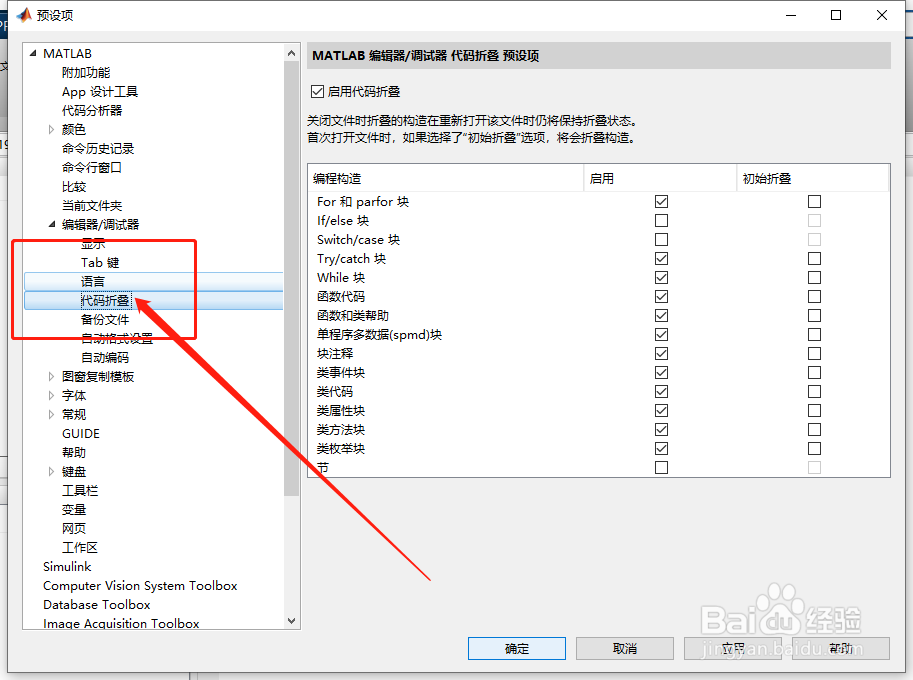Confirm settings with the 确定 button
This screenshot has height=680, width=913.
tap(516, 648)
